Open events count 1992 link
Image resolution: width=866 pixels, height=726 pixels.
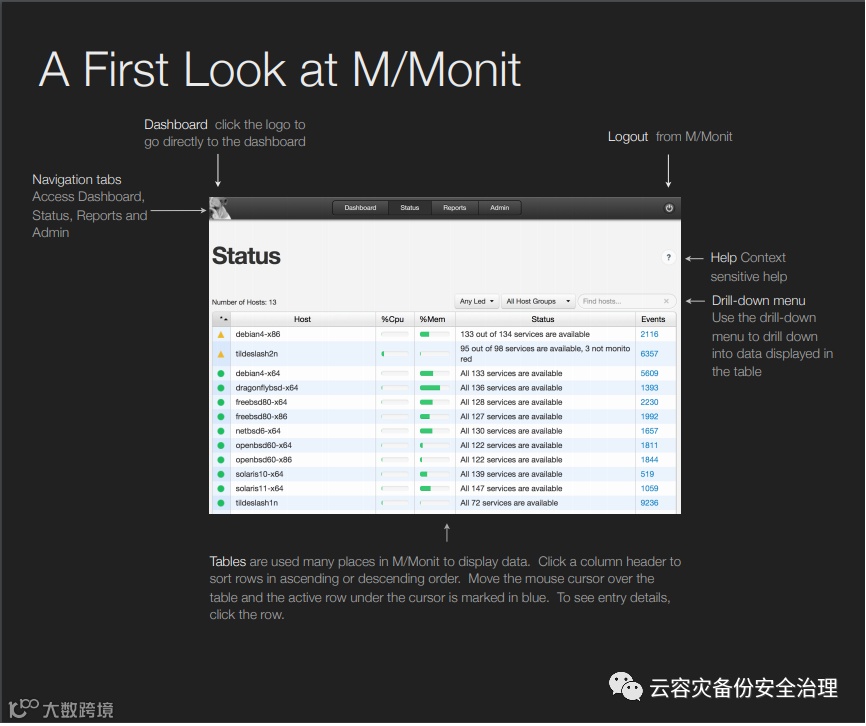coord(649,417)
